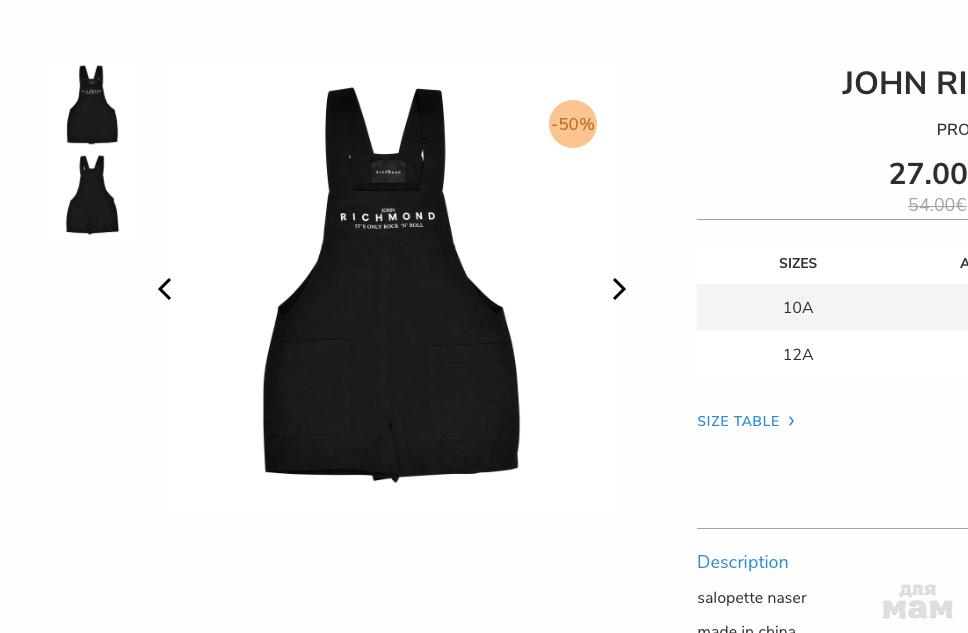Click the 27.00 sale price
Image resolution: width=968 pixels, height=633 pixels.
coord(928,174)
